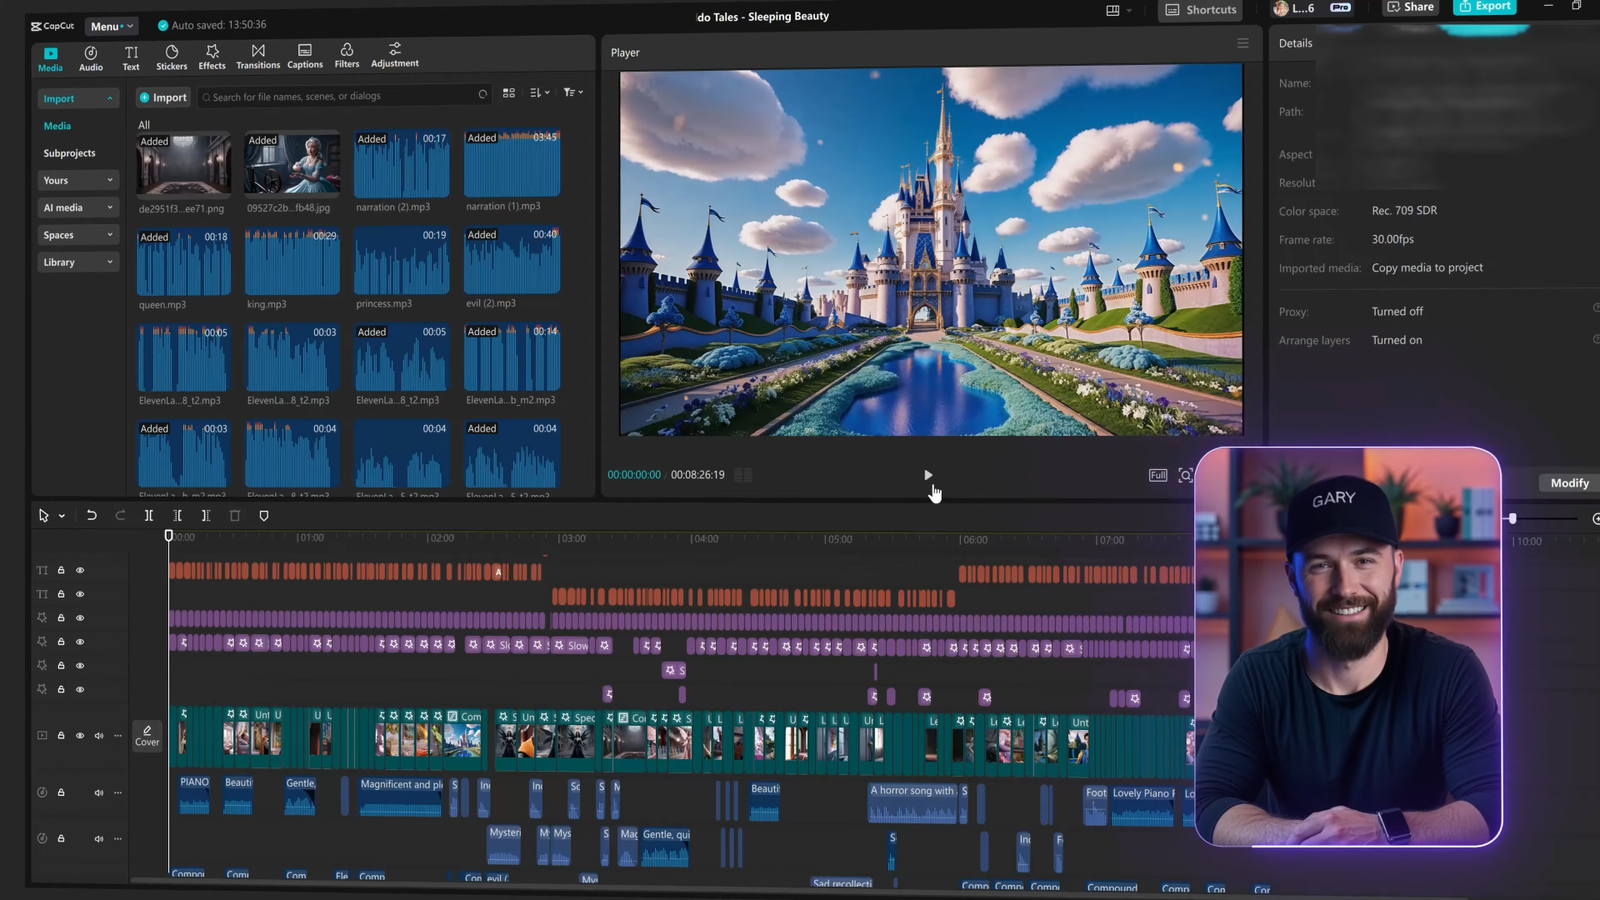This screenshot has width=1600, height=900.
Task: Select Subprojects in the left sidebar
Action: (69, 153)
